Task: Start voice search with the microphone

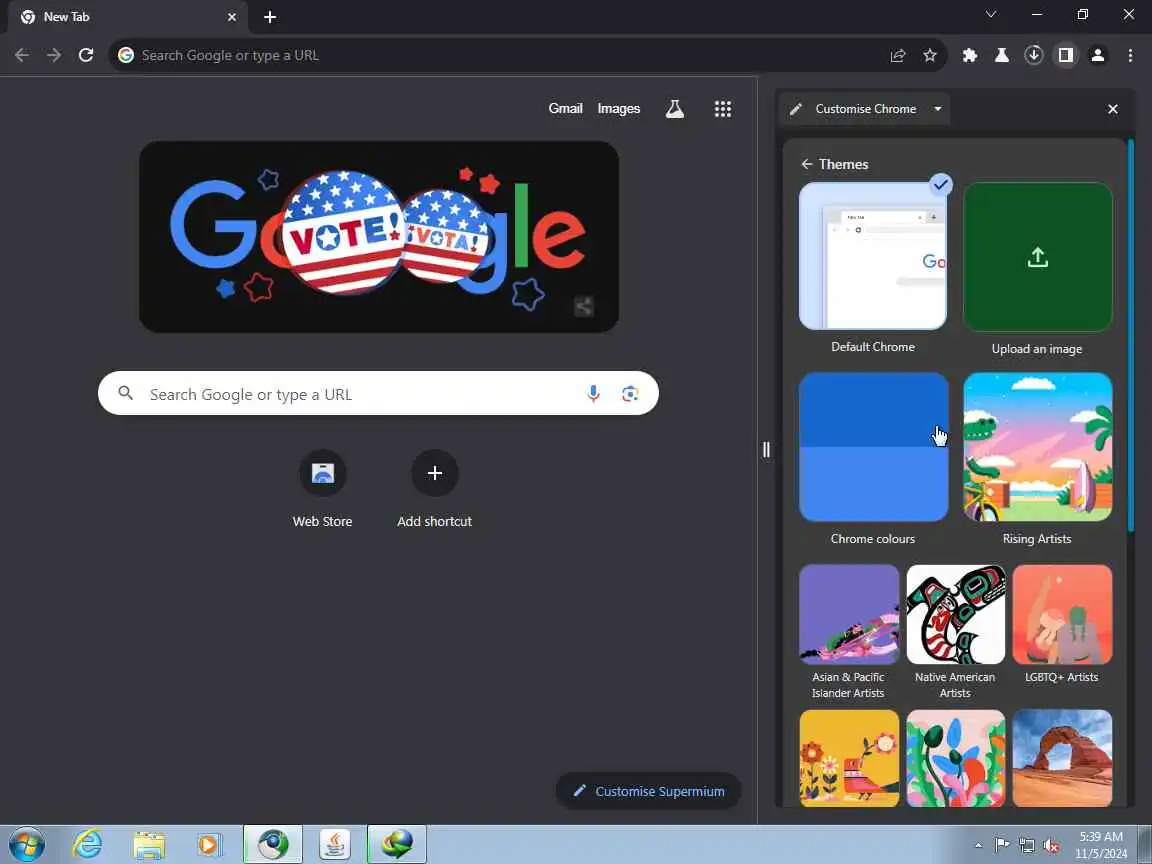Action: [x=594, y=394]
